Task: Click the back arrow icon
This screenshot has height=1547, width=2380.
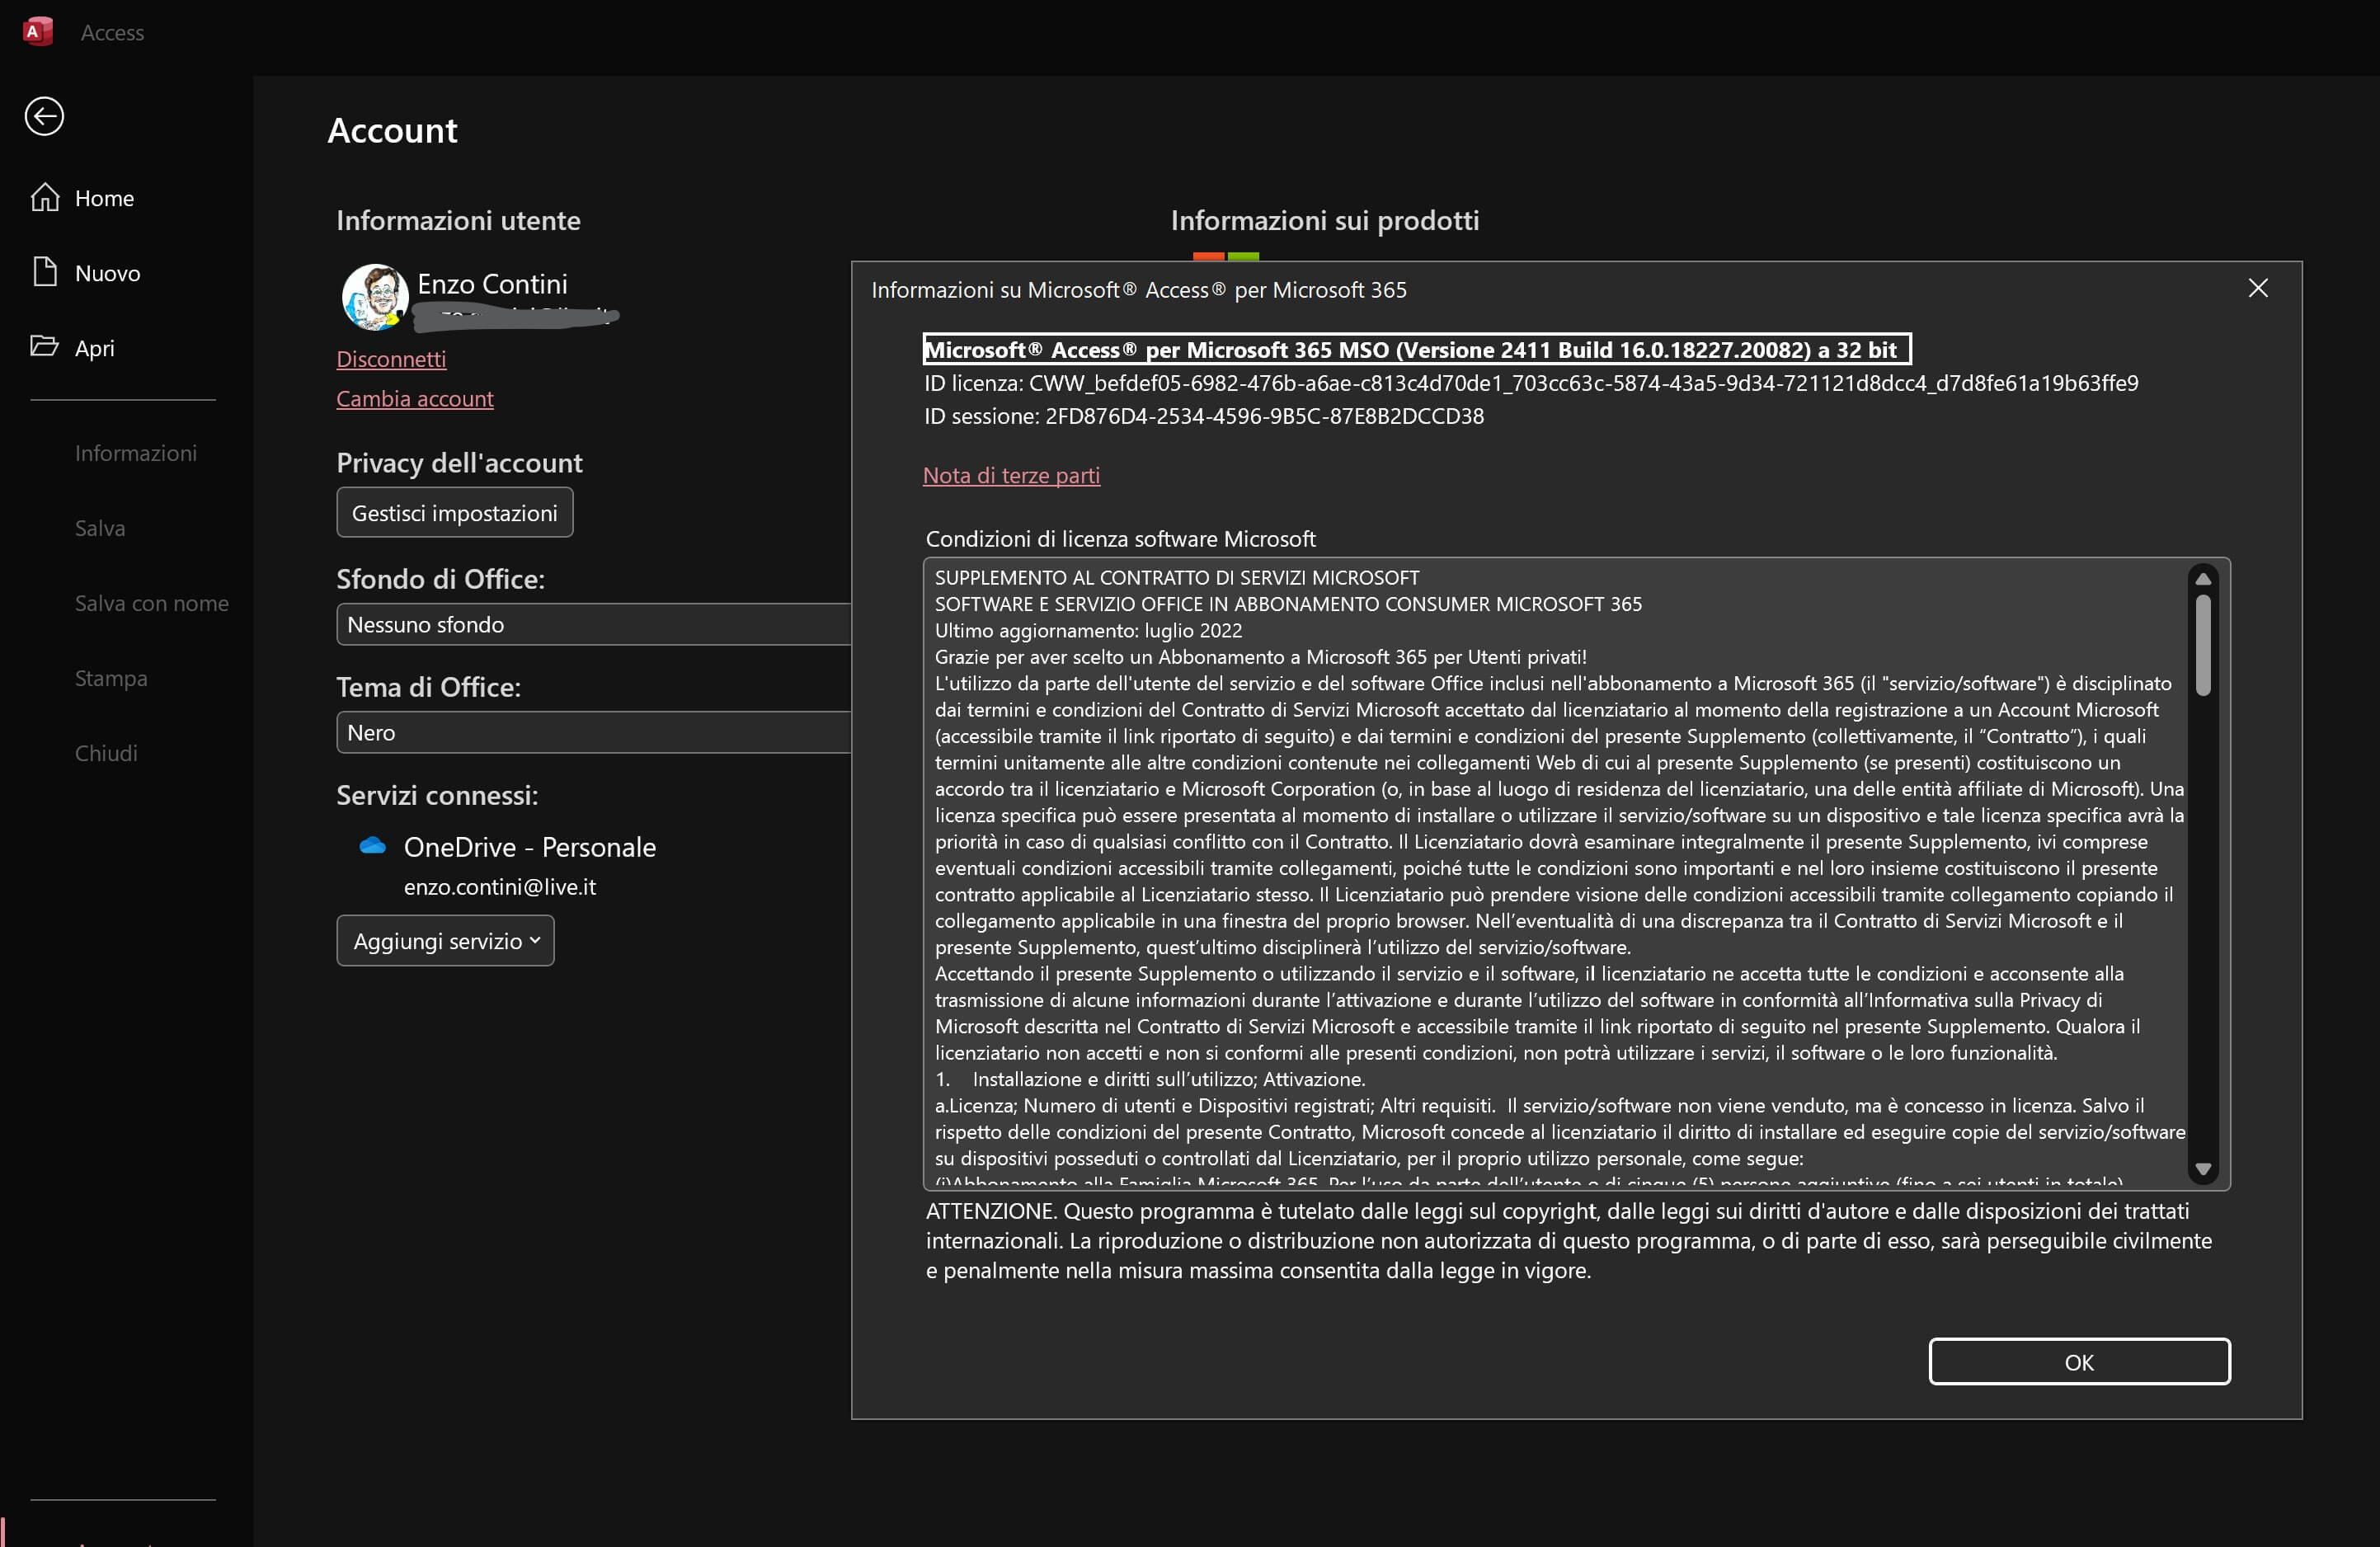Action: coord(44,116)
